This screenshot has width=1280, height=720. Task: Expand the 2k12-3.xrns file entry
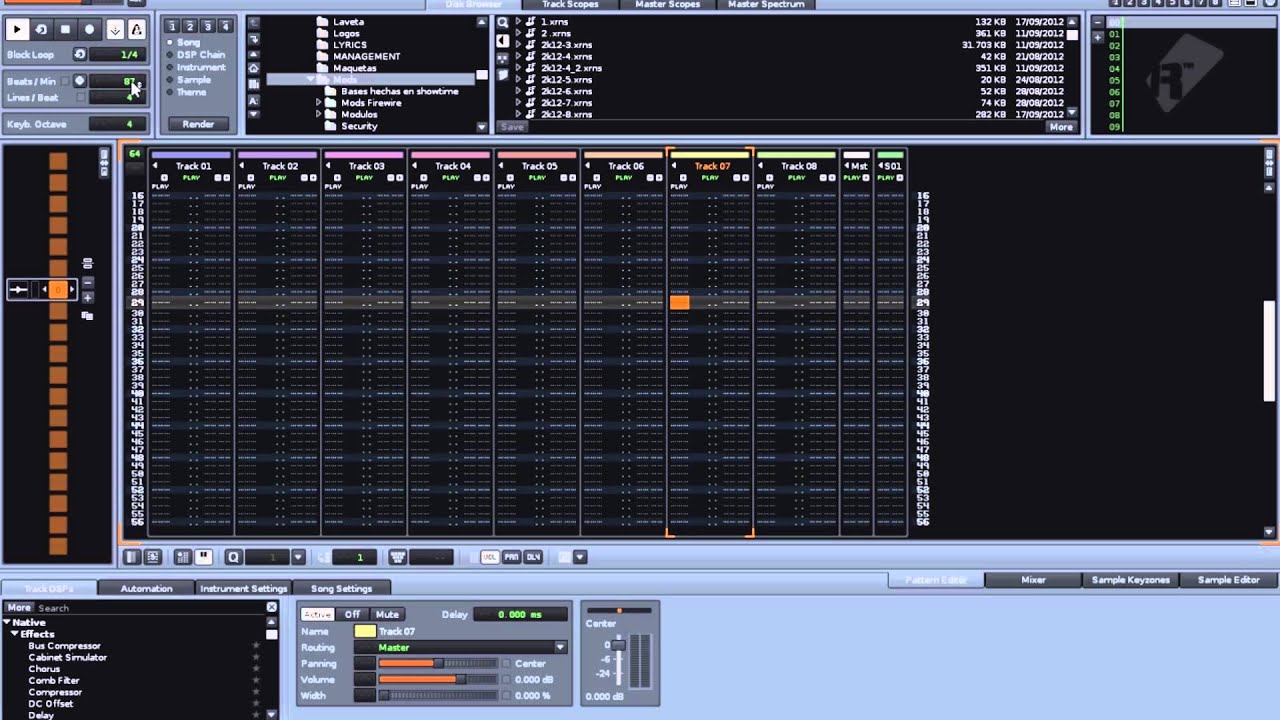point(518,45)
